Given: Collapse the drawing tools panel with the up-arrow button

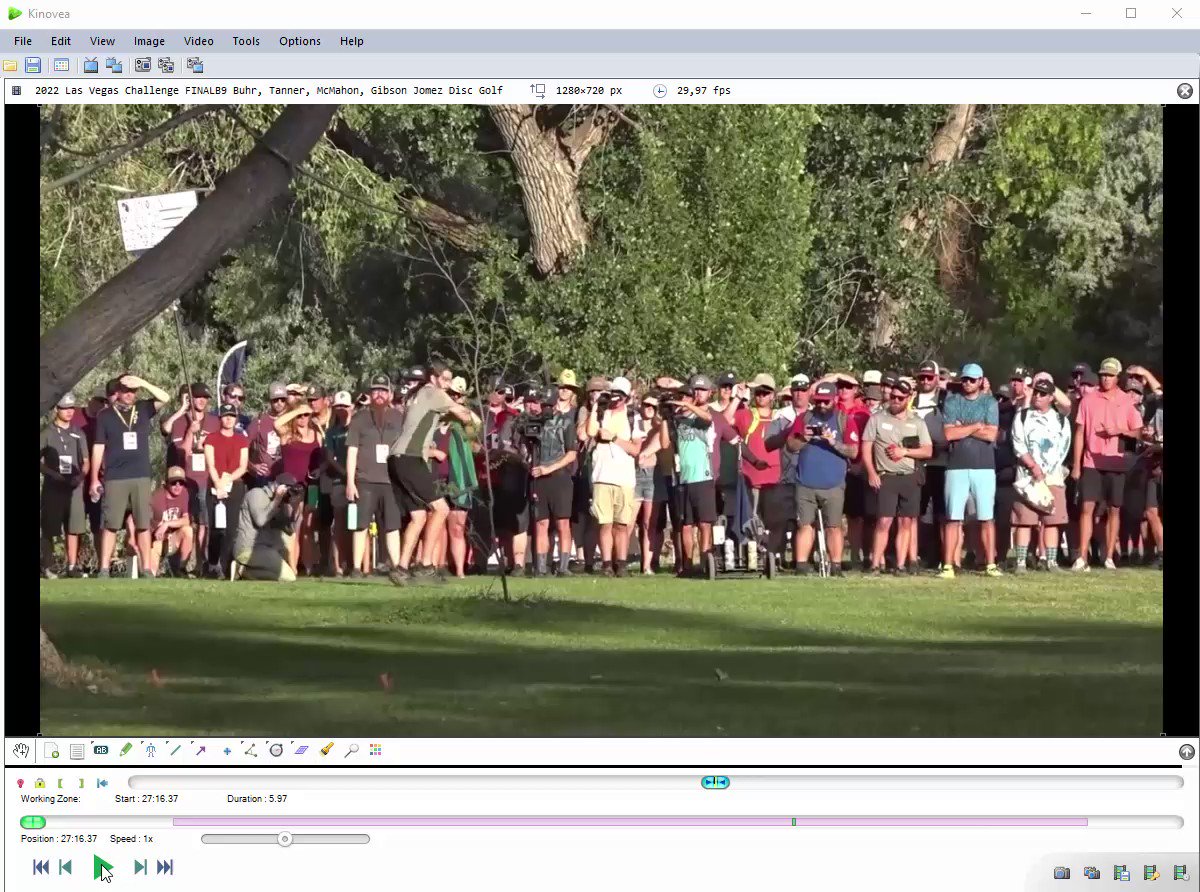Looking at the screenshot, I should pos(1186,751).
